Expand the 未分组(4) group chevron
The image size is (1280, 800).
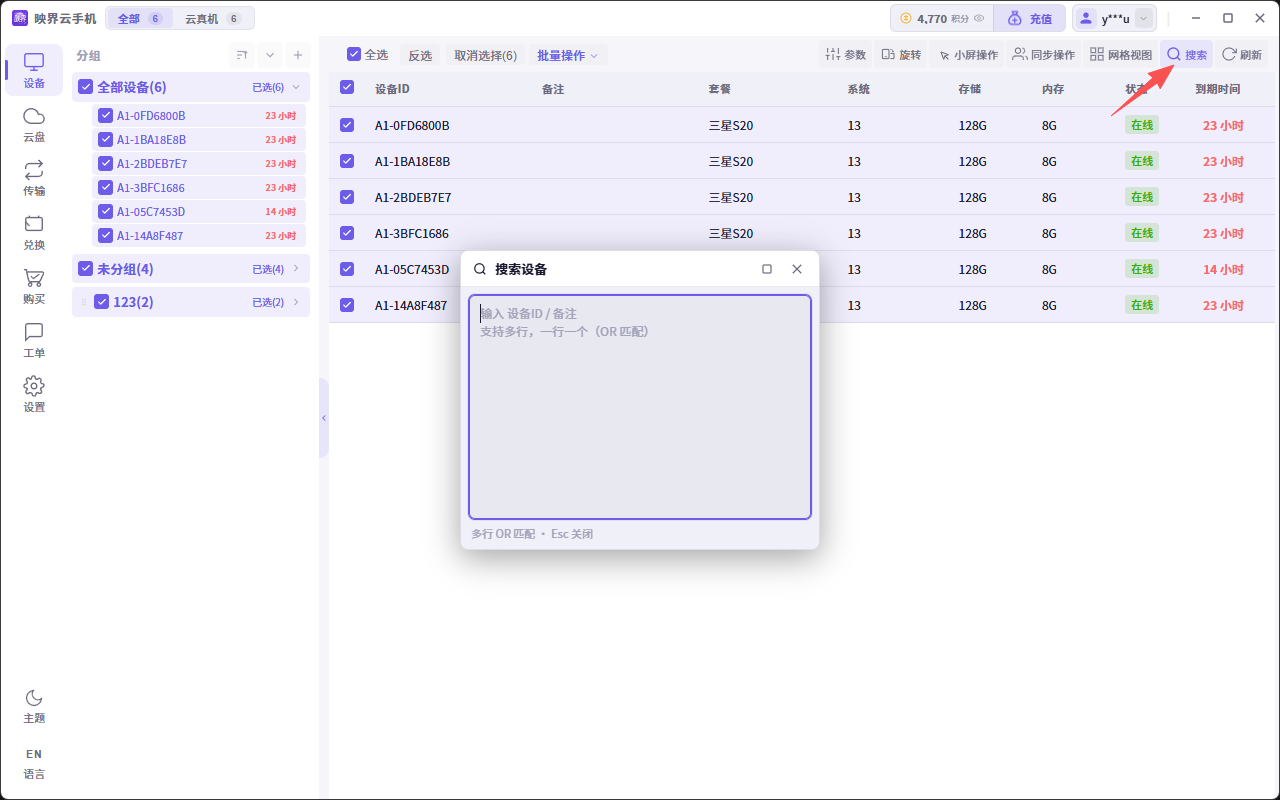[296, 269]
